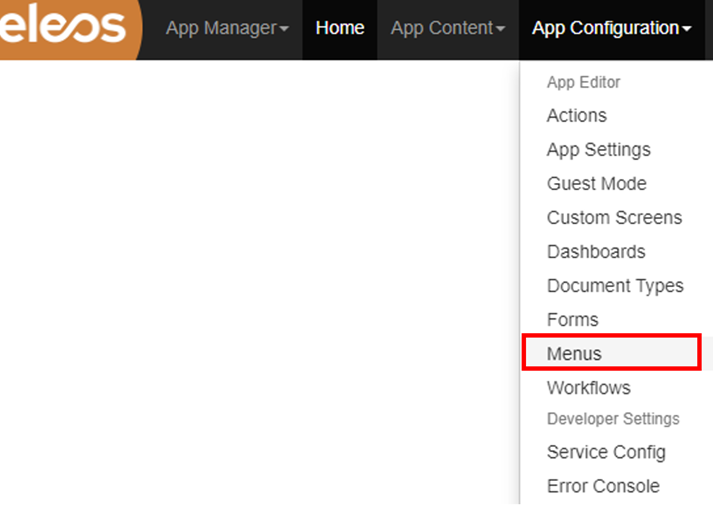Viewport: 713px width, 526px height.
Task: Collapse the App Configuration dropdown
Action: click(612, 28)
